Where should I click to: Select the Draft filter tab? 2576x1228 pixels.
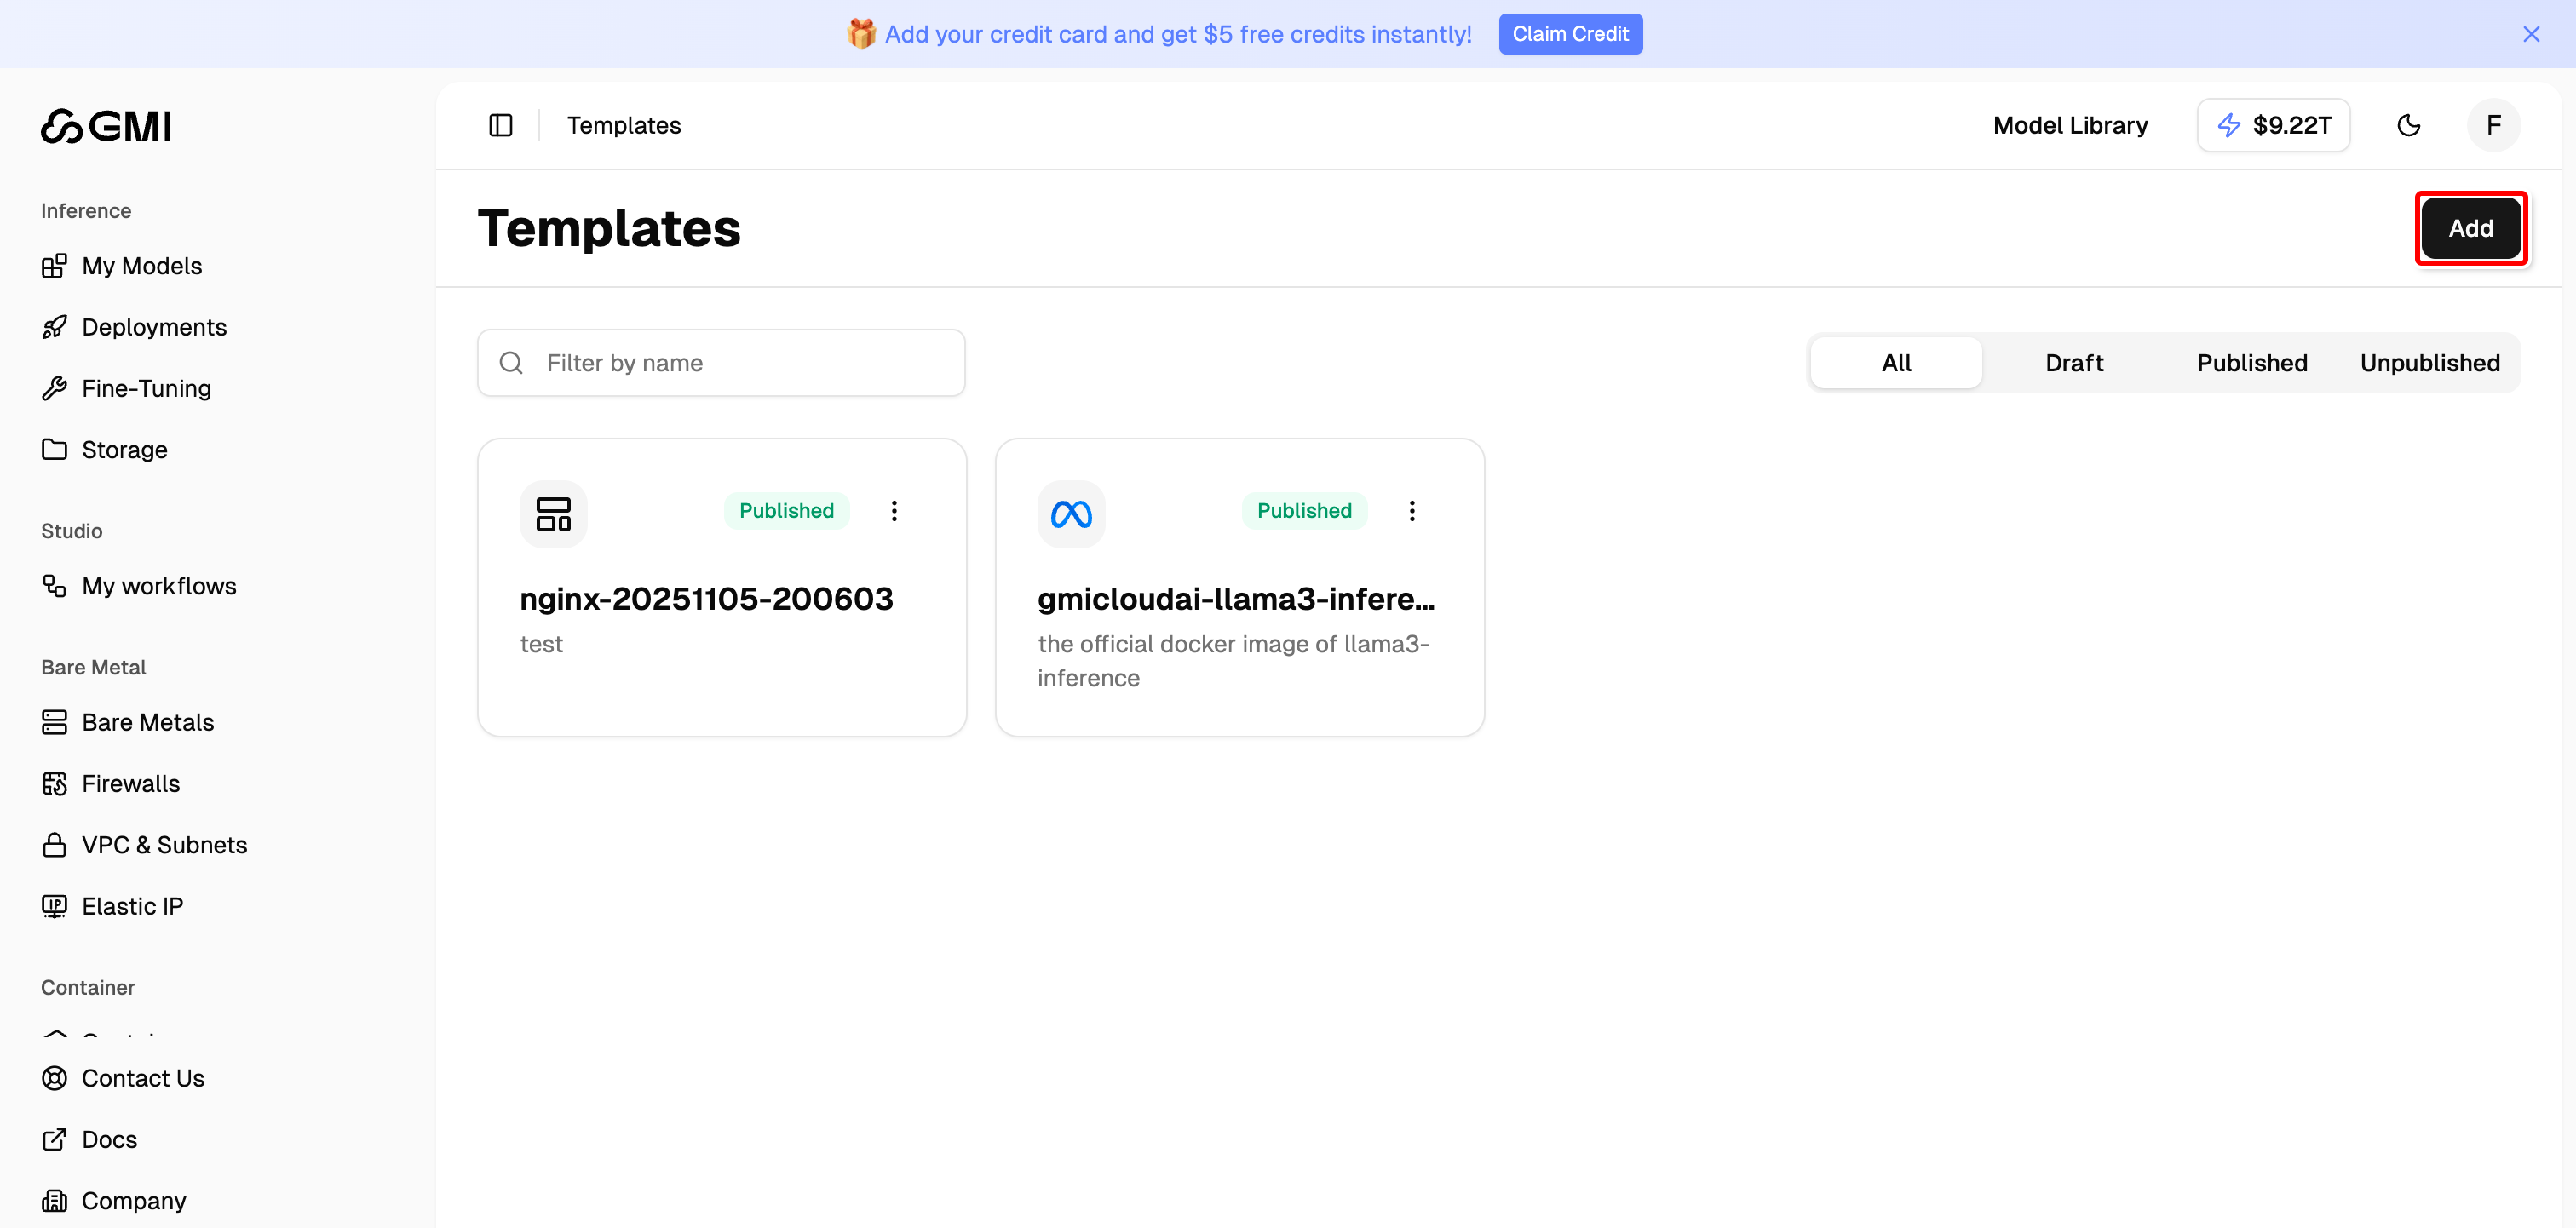pos(2073,363)
